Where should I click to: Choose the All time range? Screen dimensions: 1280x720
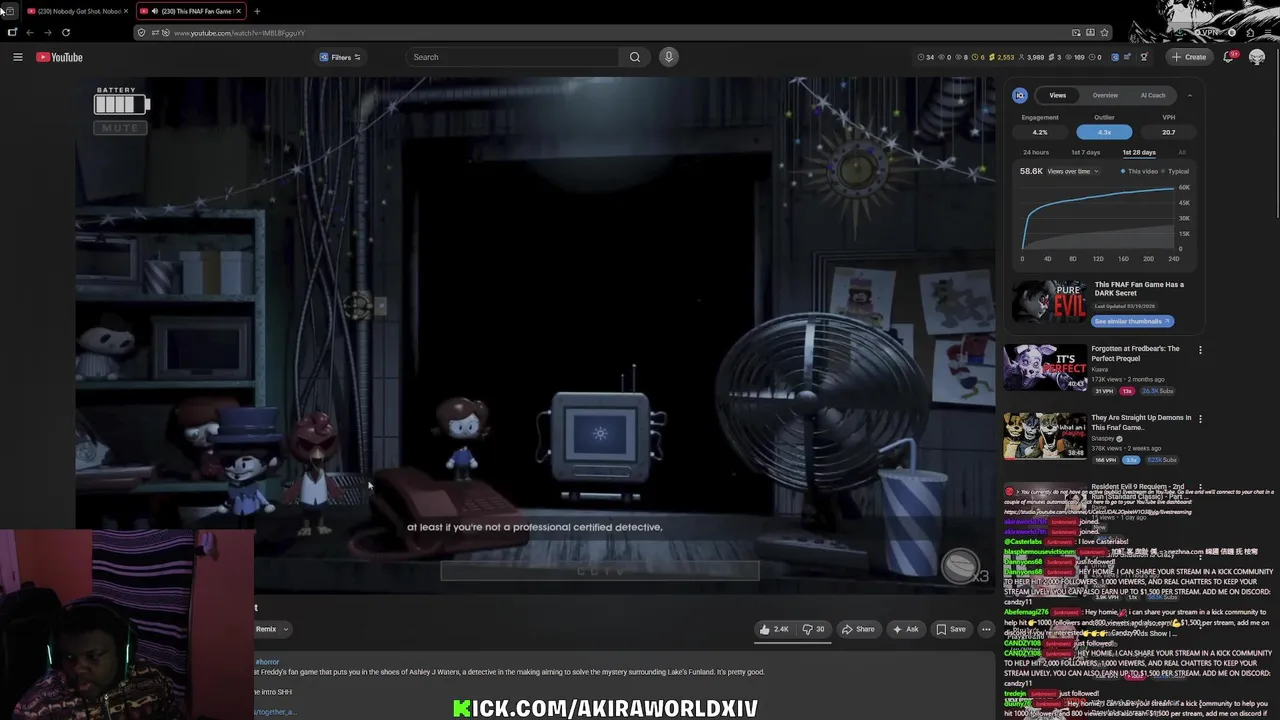coord(1182,152)
